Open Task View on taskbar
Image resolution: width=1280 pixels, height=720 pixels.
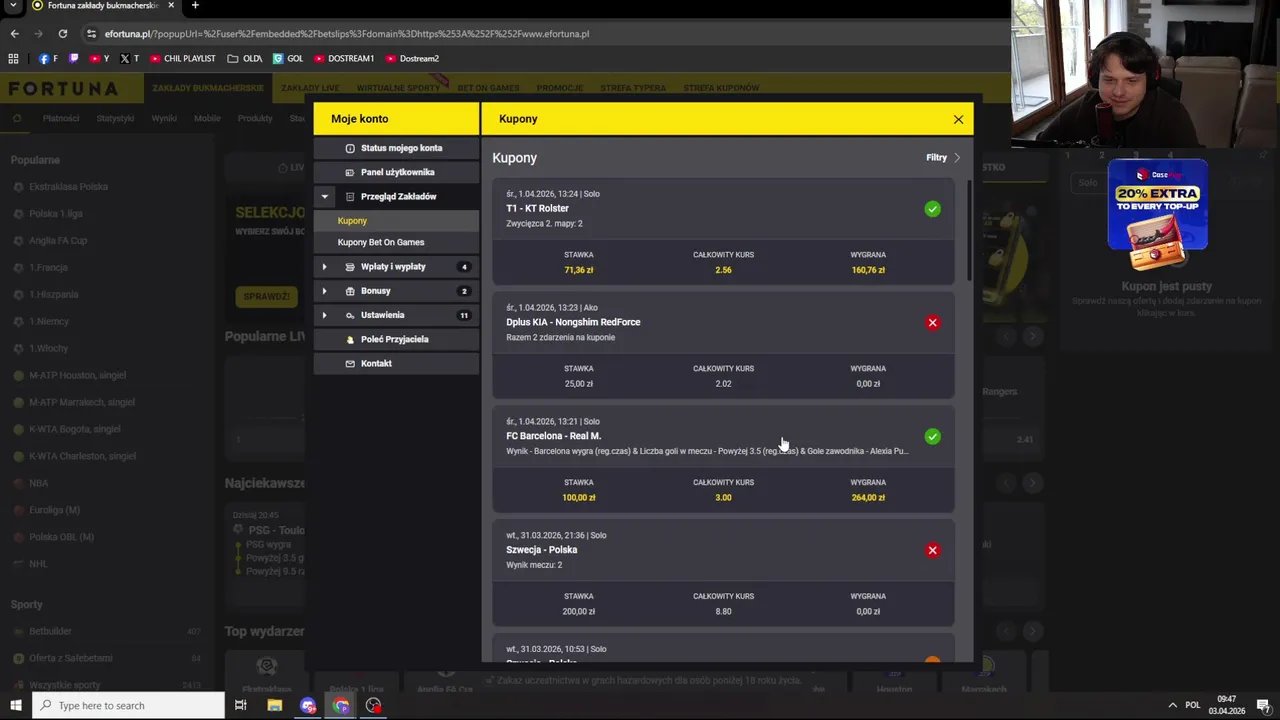coord(240,706)
